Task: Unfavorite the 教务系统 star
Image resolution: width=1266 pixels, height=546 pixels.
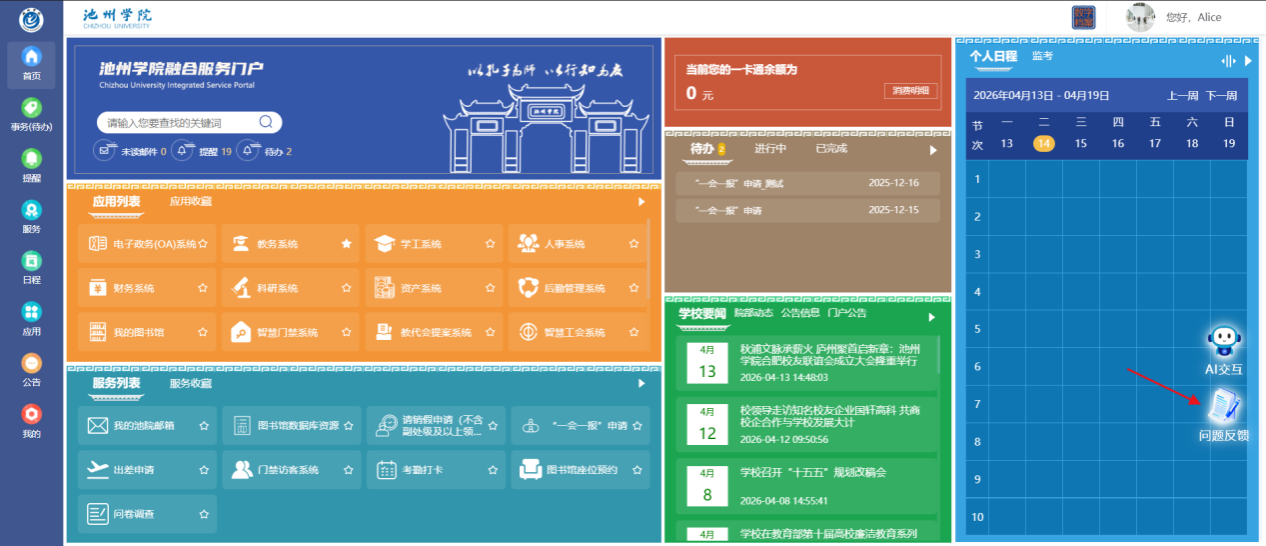Action: (x=346, y=243)
